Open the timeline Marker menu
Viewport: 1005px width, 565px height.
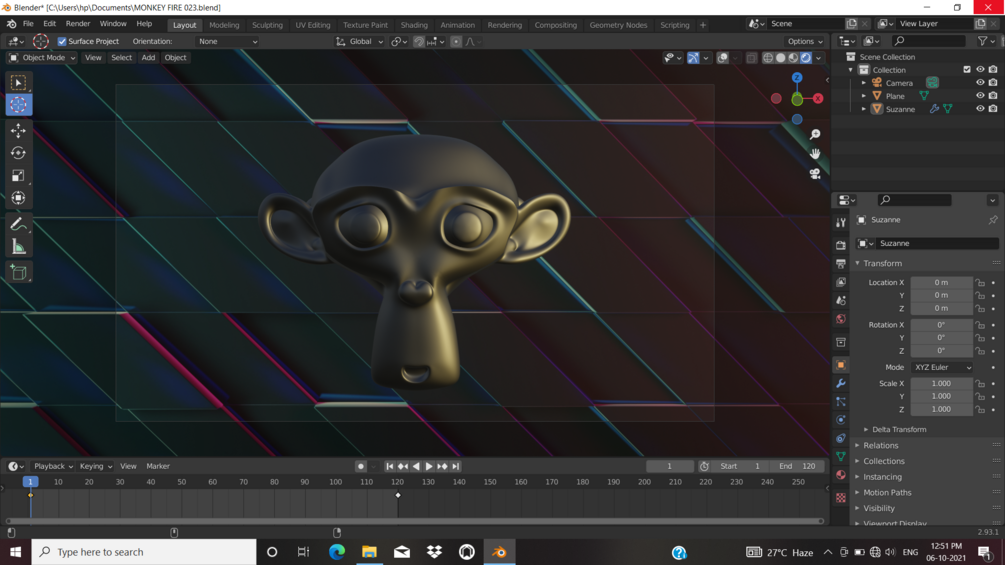point(158,466)
